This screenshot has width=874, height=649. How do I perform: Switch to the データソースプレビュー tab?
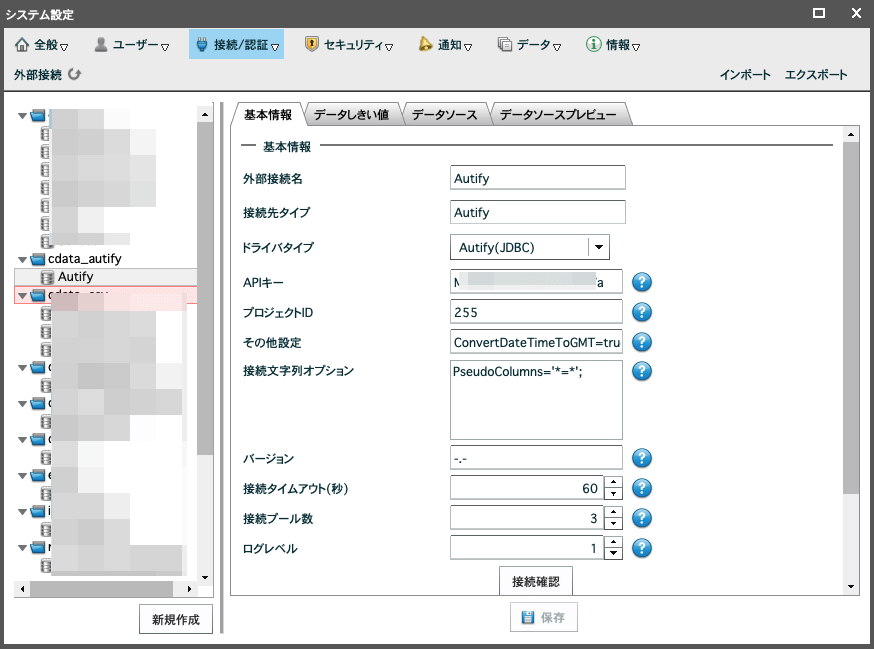tap(558, 114)
